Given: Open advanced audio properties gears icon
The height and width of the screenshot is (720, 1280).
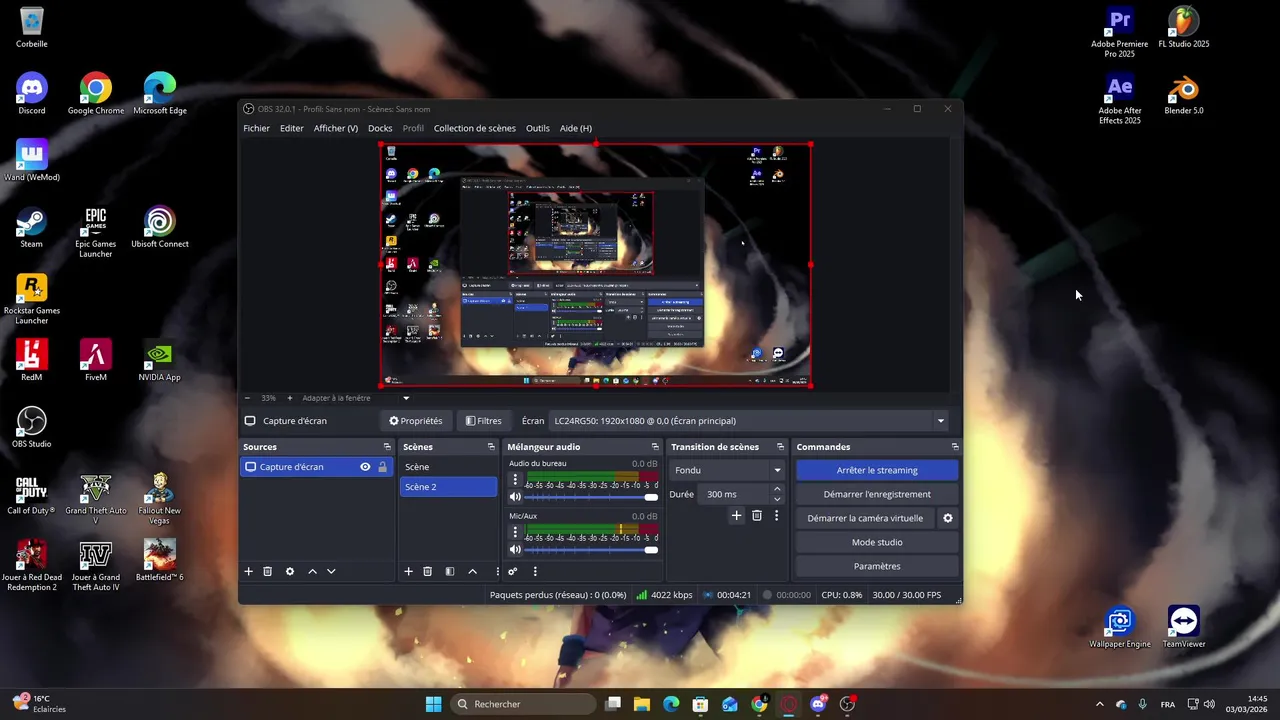Looking at the screenshot, I should tap(512, 571).
